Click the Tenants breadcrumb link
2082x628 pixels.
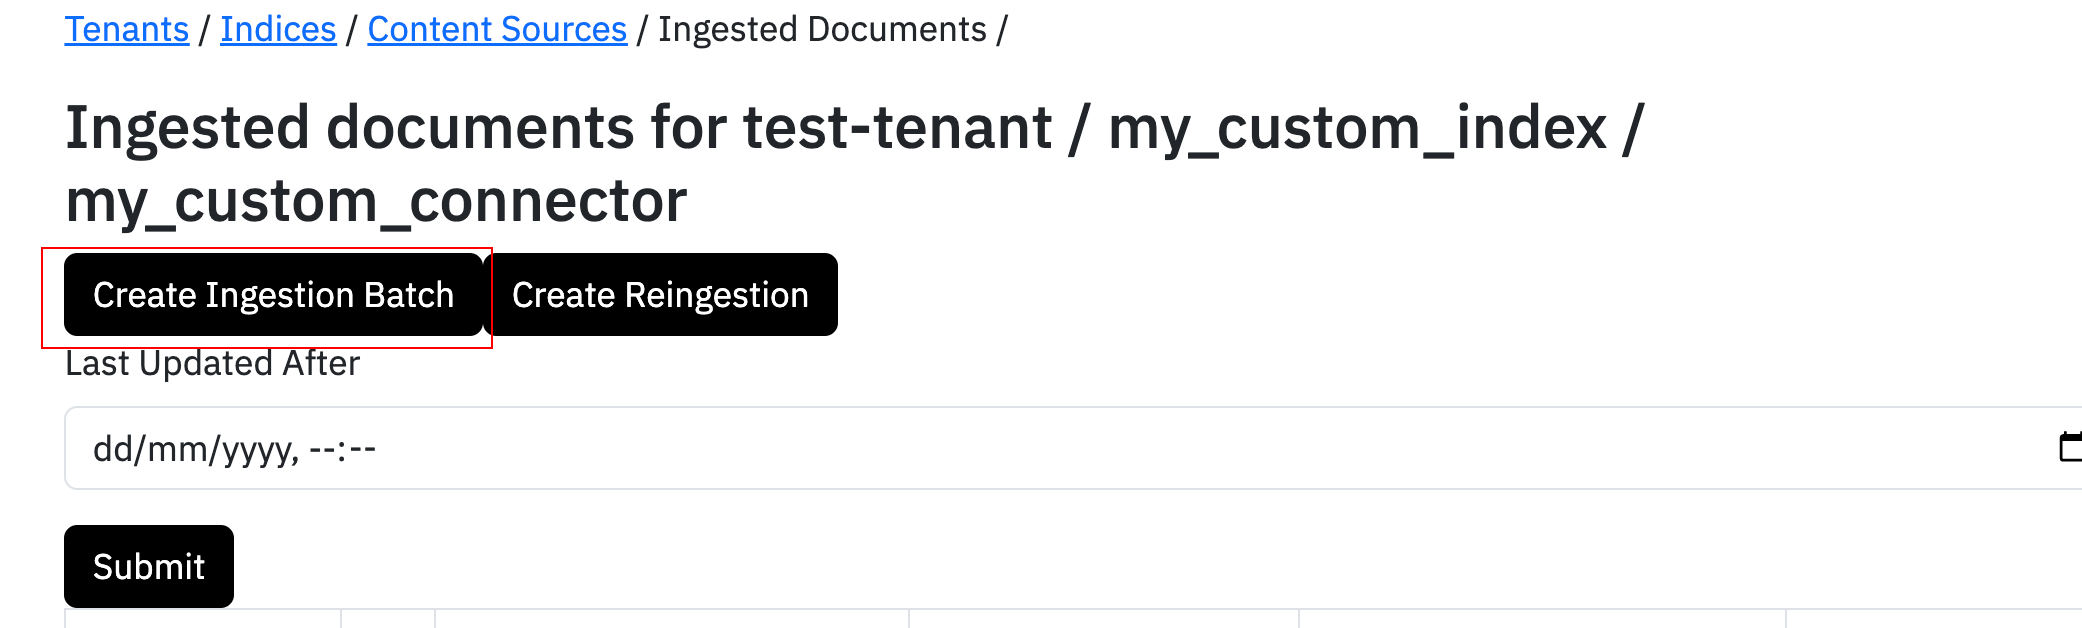click(x=127, y=30)
